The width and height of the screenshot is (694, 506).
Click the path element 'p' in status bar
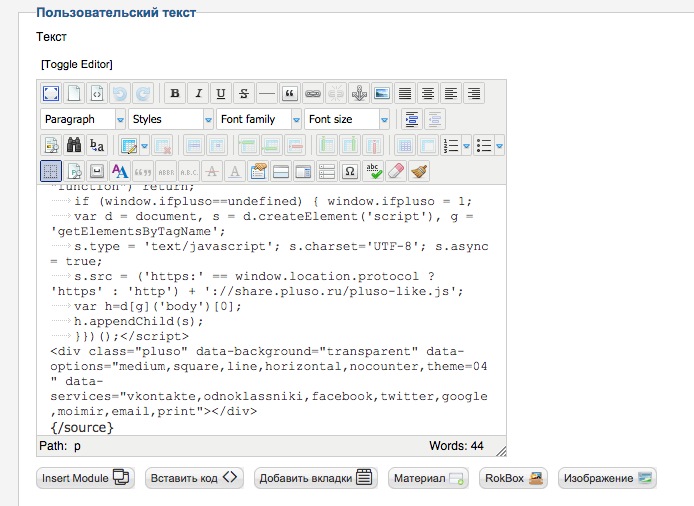(77, 446)
